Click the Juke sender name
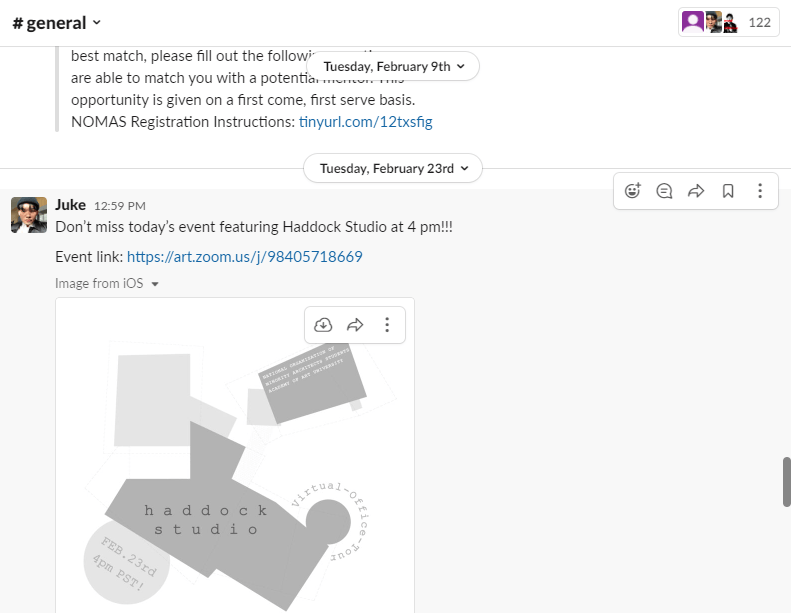791x613 pixels. pos(70,205)
